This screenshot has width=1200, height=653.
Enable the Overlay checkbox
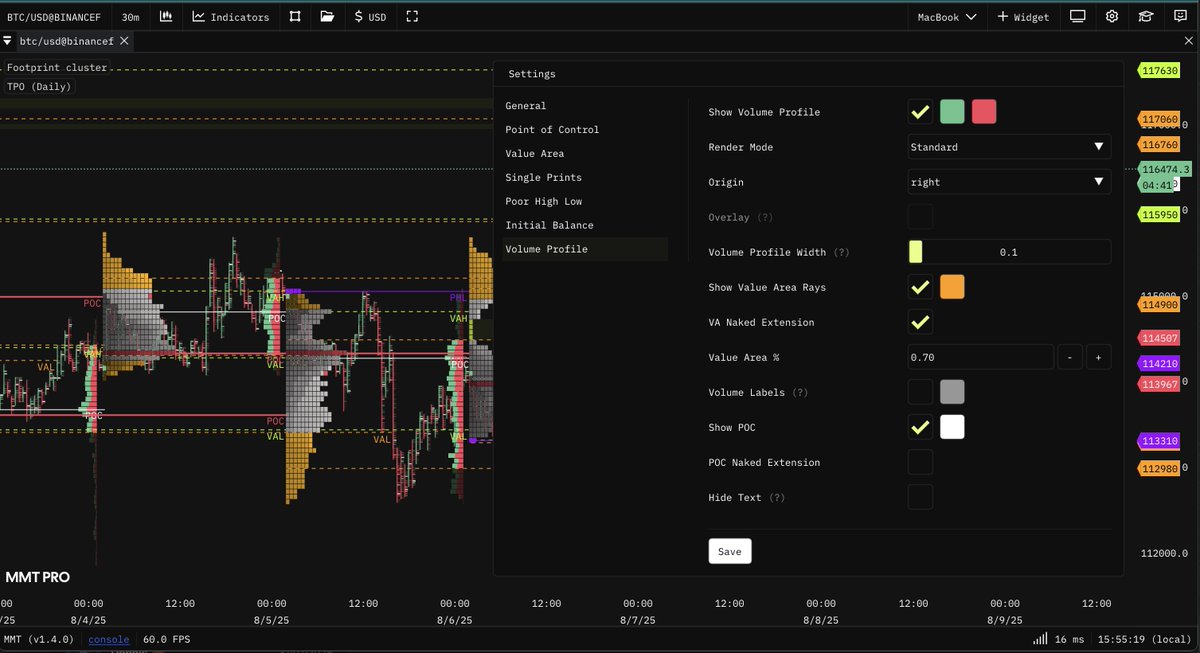pyautogui.click(x=920, y=216)
